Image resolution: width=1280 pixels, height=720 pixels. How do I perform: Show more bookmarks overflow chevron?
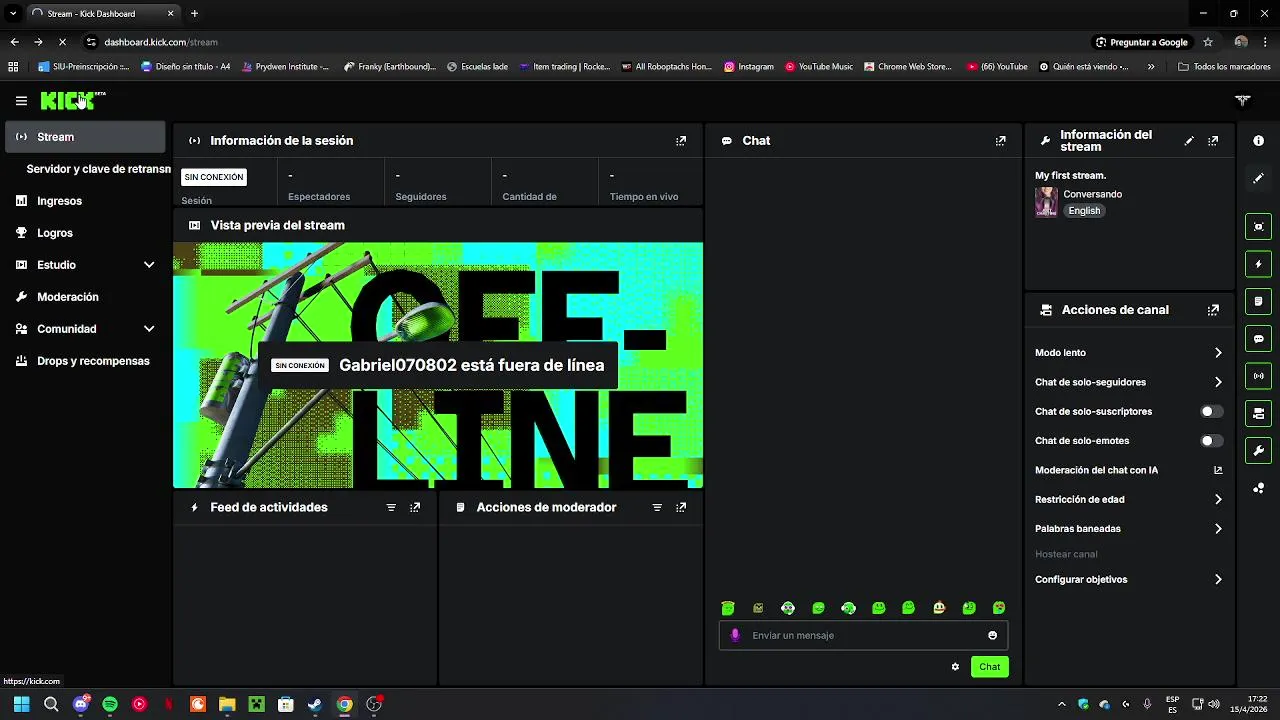[1151, 67]
